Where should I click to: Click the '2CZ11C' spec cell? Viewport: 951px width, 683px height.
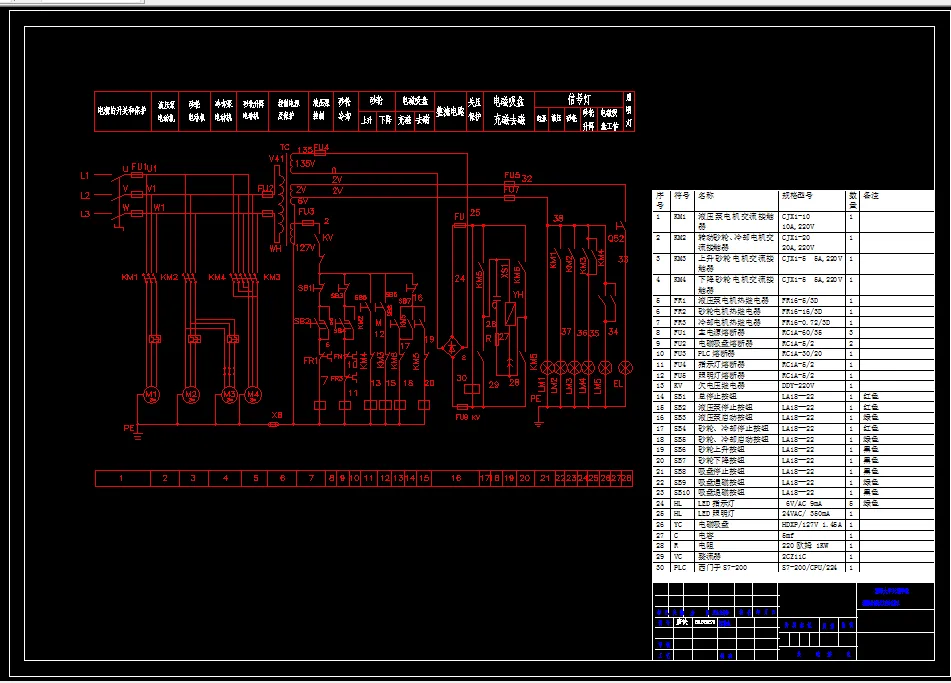coord(812,557)
